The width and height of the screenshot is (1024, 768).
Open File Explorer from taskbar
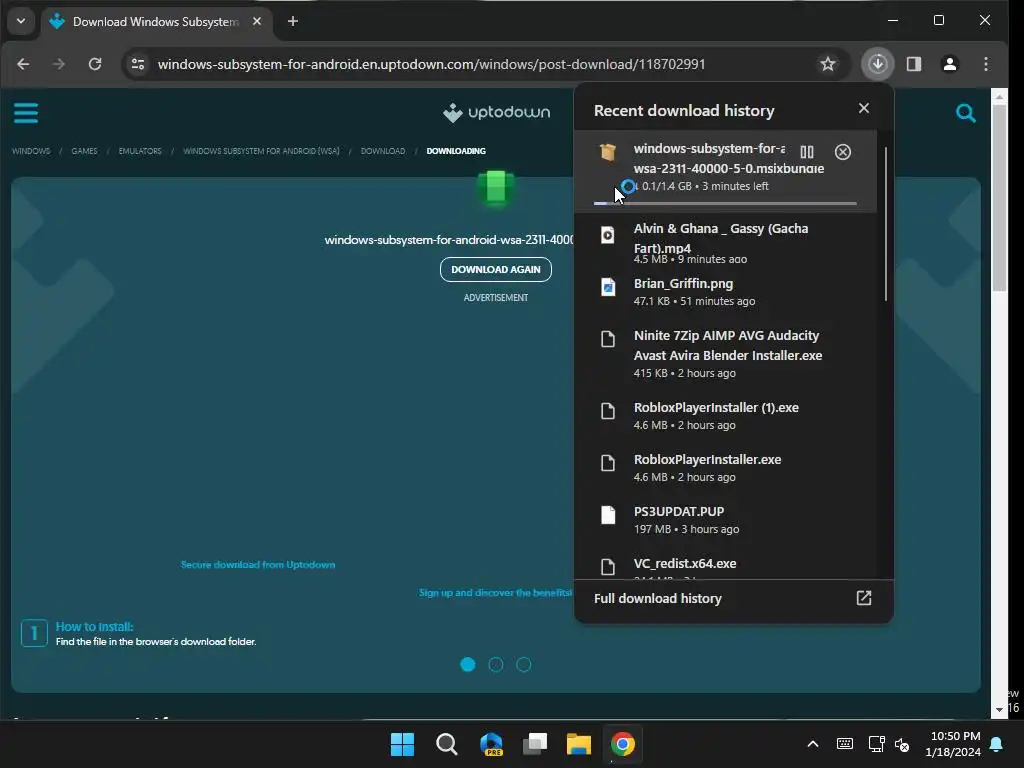coord(579,744)
